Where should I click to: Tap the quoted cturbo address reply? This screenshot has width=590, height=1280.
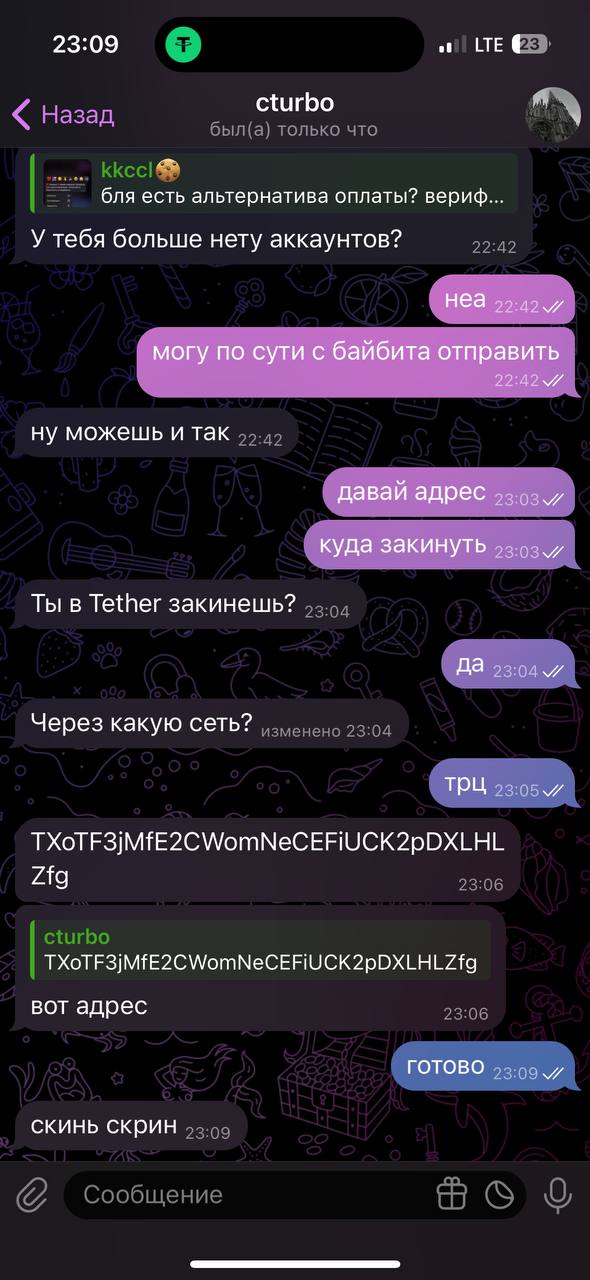(262, 950)
